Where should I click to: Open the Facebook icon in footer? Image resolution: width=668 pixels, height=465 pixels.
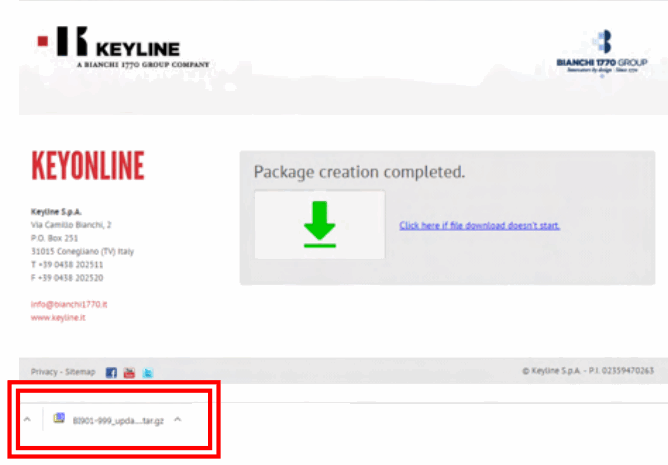tap(111, 373)
